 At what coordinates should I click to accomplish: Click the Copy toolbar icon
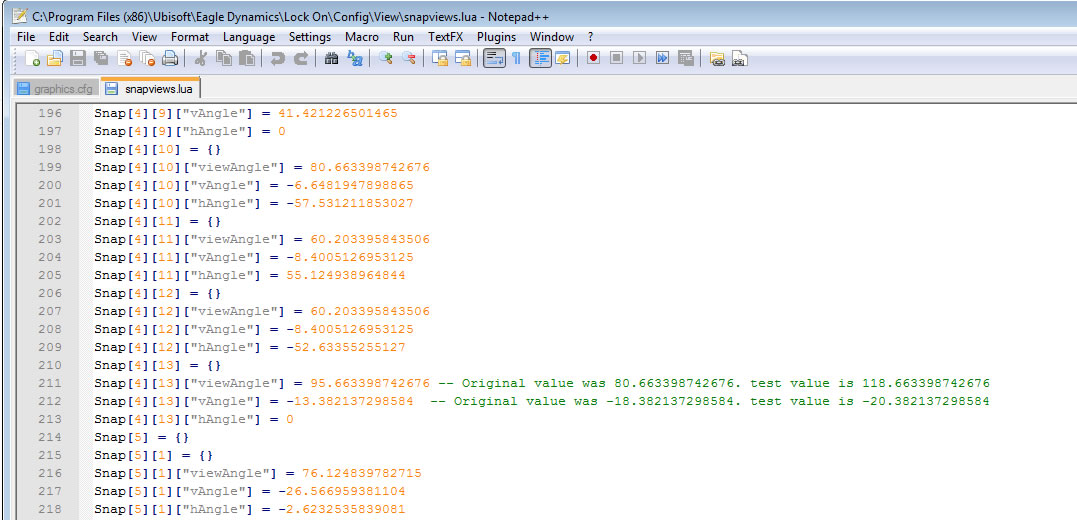tap(224, 58)
